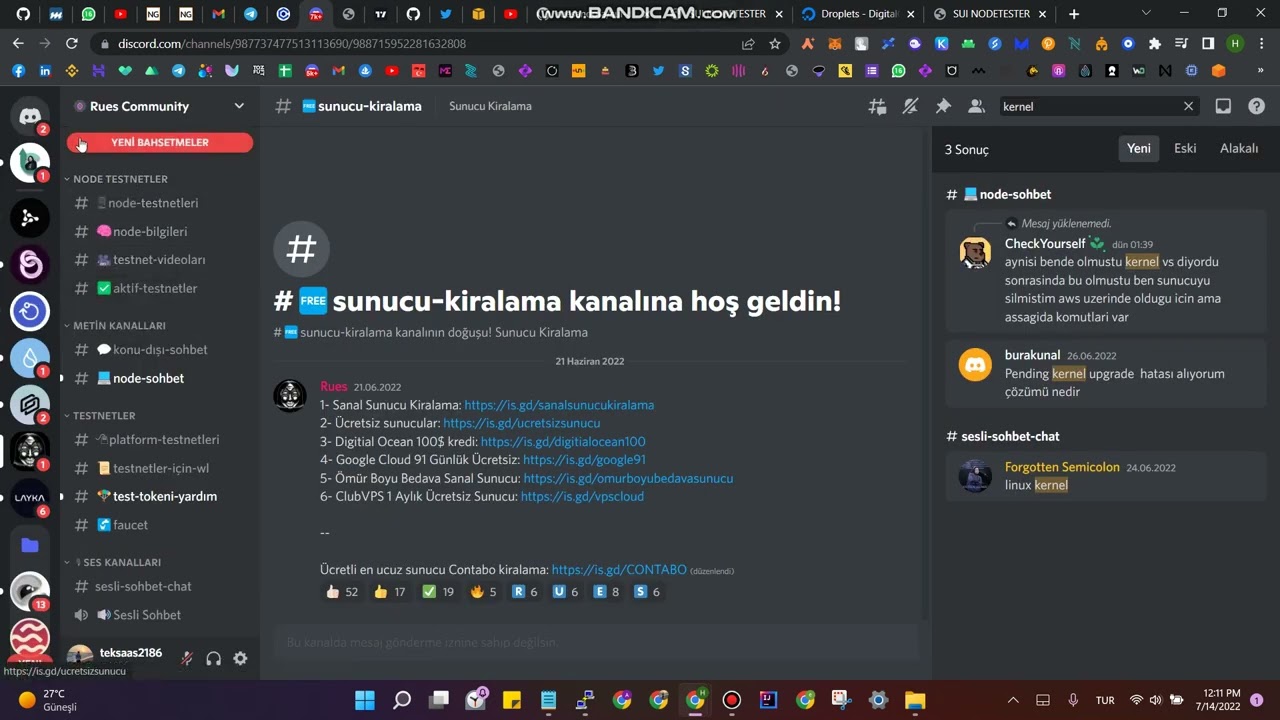
Task: Switch to Droplets DigitalOcean browser tab
Action: tap(858, 14)
